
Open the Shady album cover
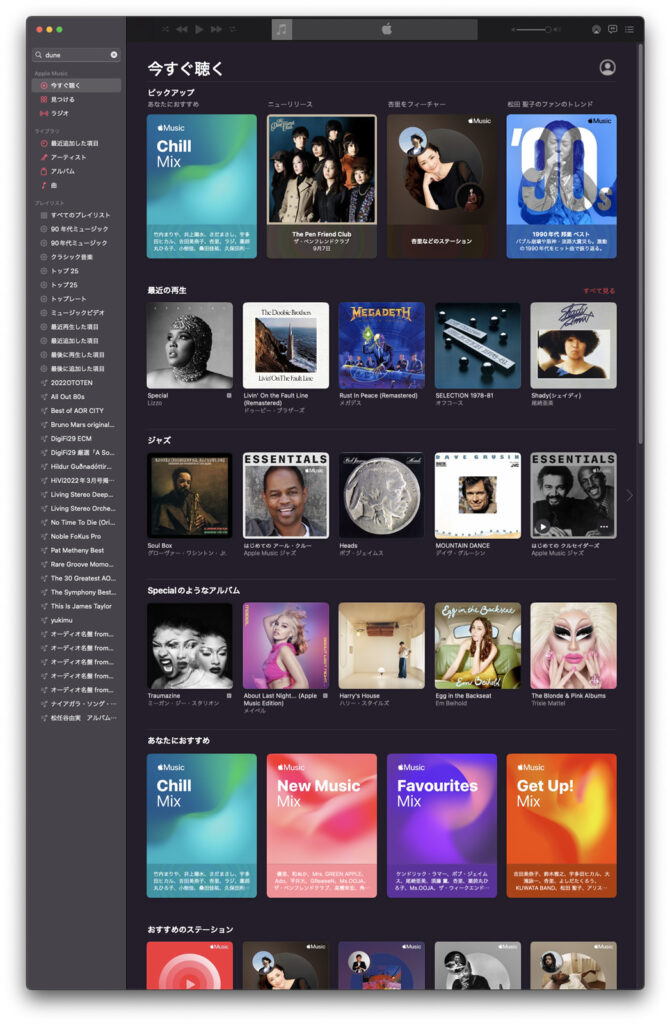click(573, 345)
